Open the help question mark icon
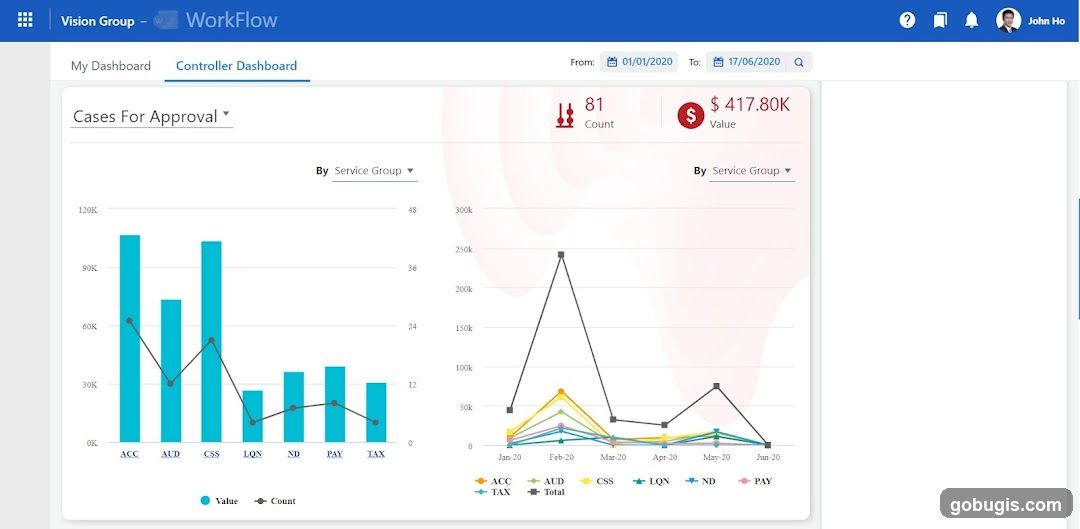 click(908, 21)
